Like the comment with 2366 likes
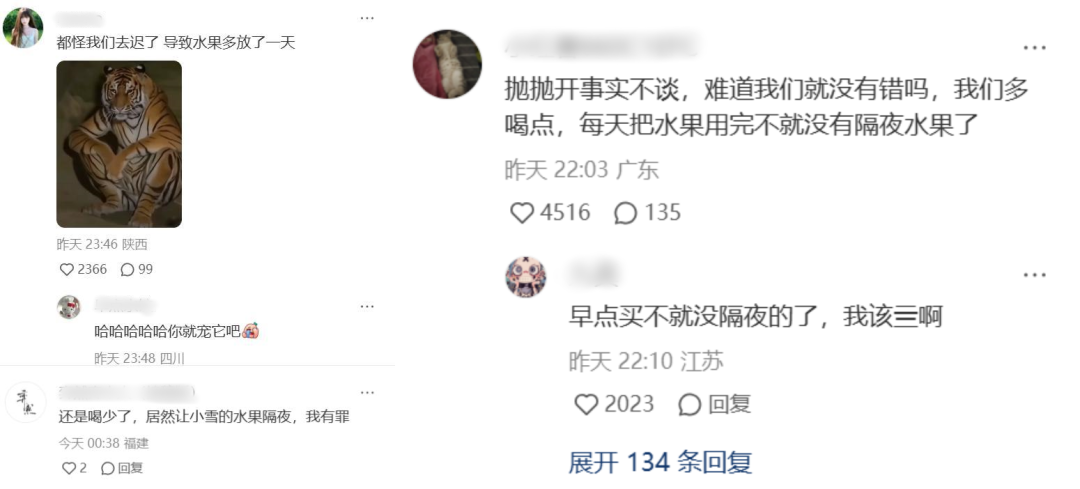1080x489 pixels. [67, 269]
